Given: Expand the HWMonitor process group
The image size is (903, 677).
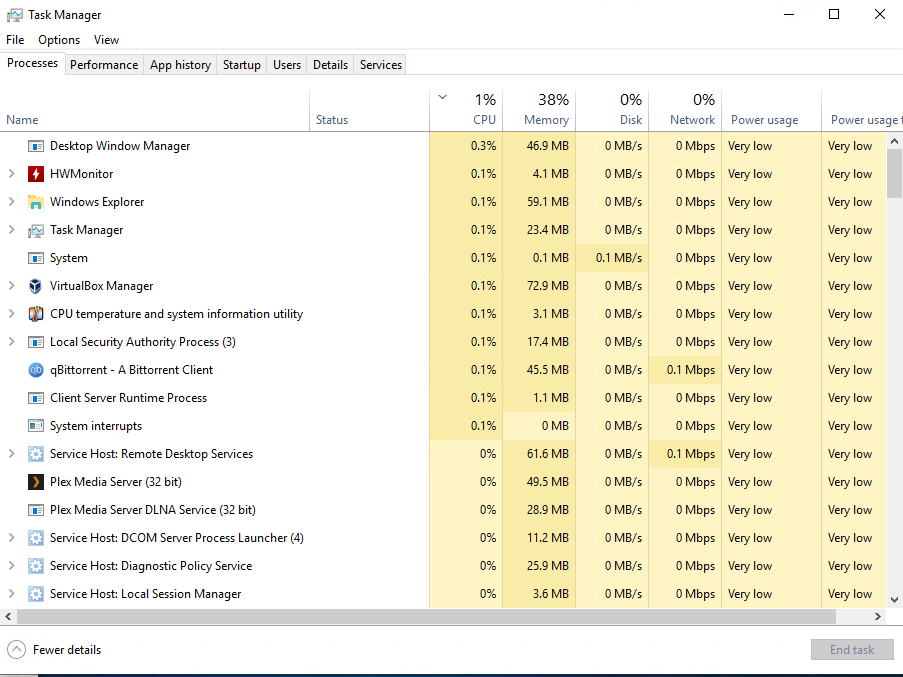Looking at the screenshot, I should 12,174.
